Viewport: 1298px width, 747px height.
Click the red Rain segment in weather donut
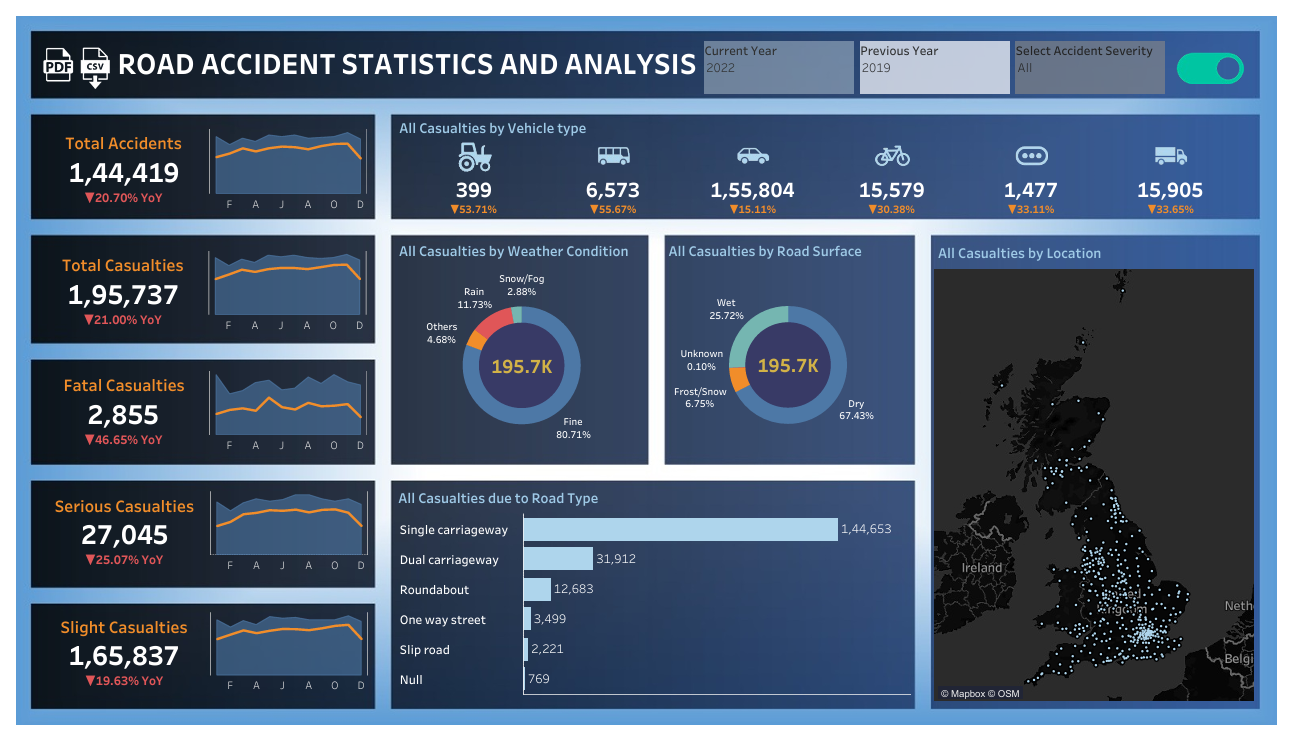pyautogui.click(x=491, y=323)
